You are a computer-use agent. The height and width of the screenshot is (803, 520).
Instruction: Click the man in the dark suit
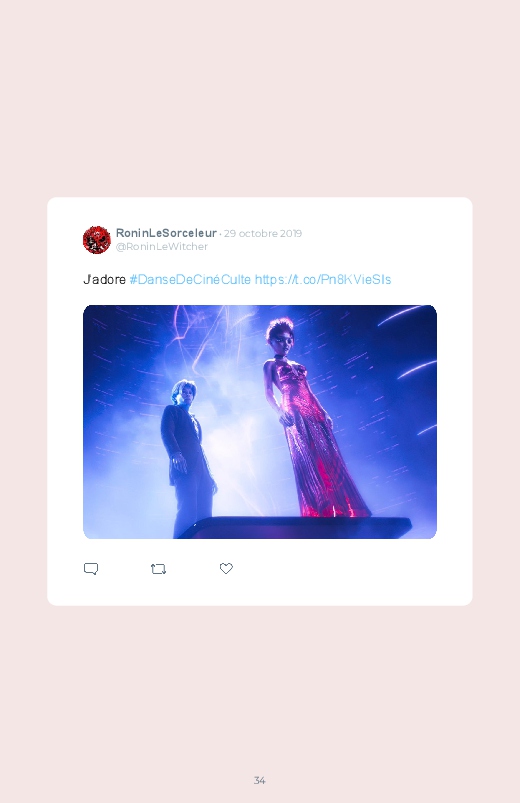(x=188, y=458)
